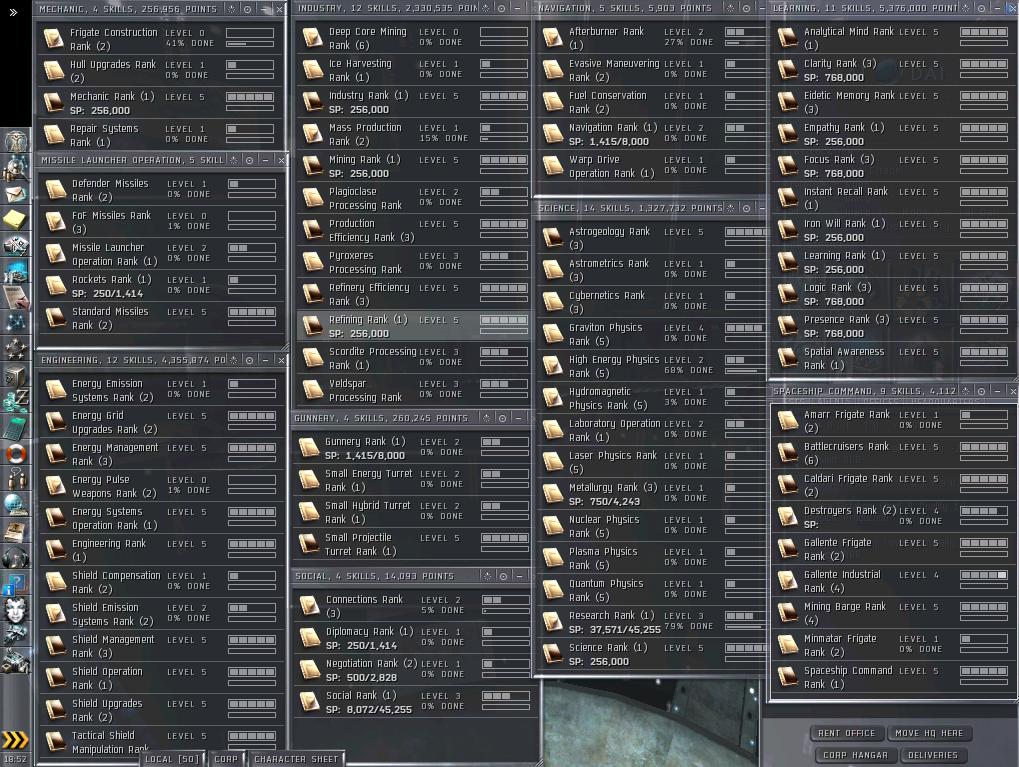Select Shield Management skill entry
Image resolution: width=1019 pixels, height=767 pixels.
(x=160, y=646)
